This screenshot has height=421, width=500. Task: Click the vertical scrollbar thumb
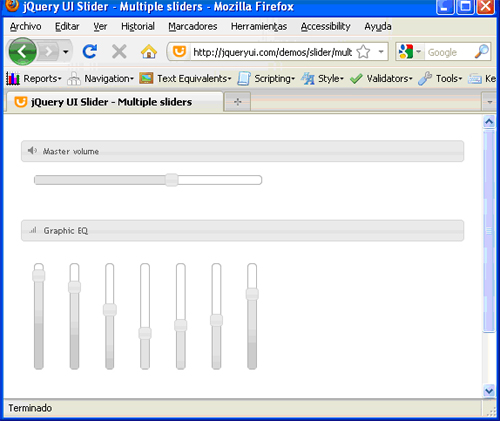point(489,231)
